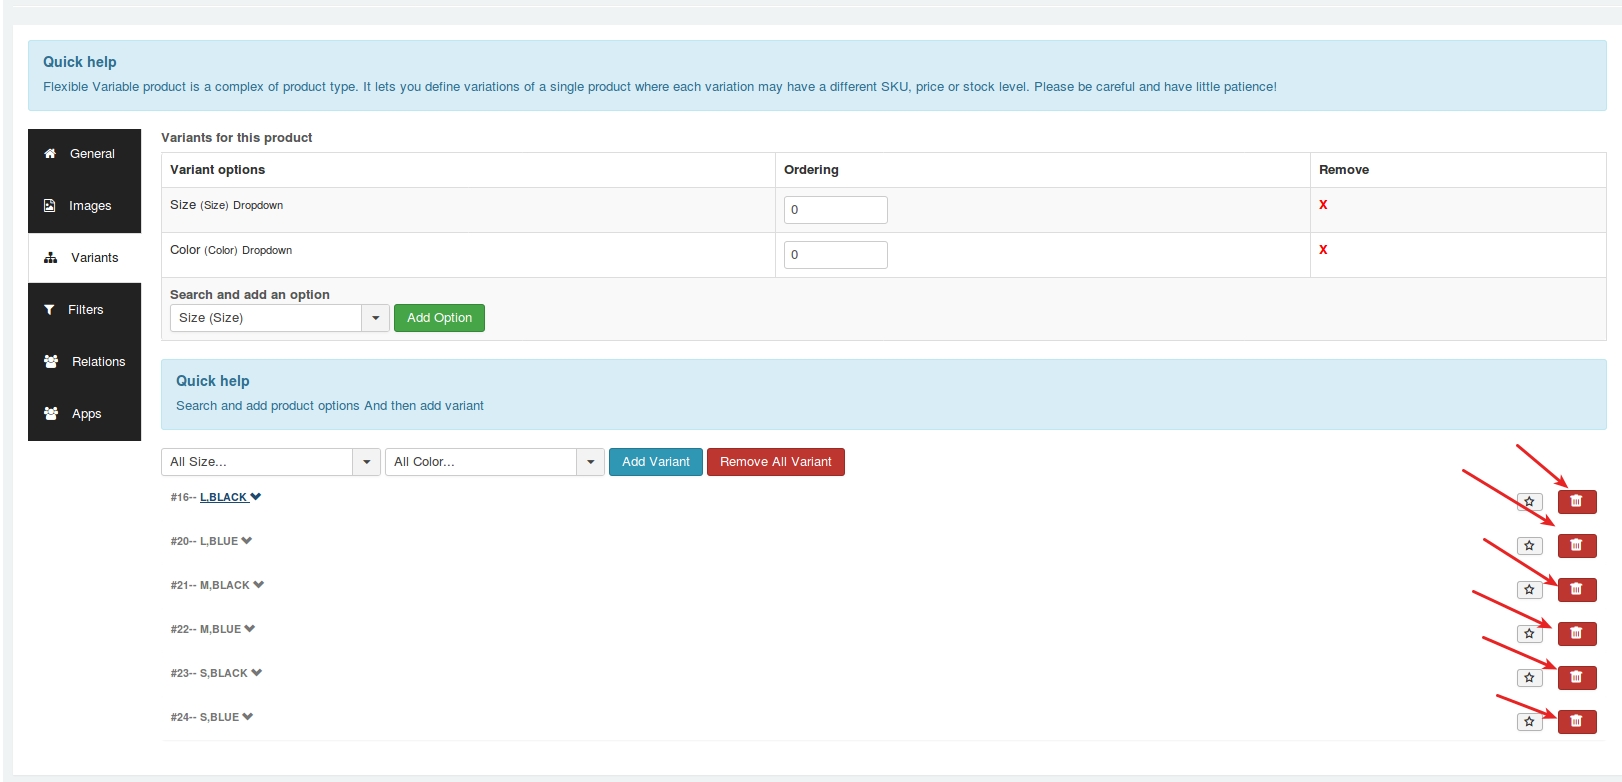Expand variant #16 L,BLACK
Viewport: 1622px width, 782px height.
(x=230, y=497)
